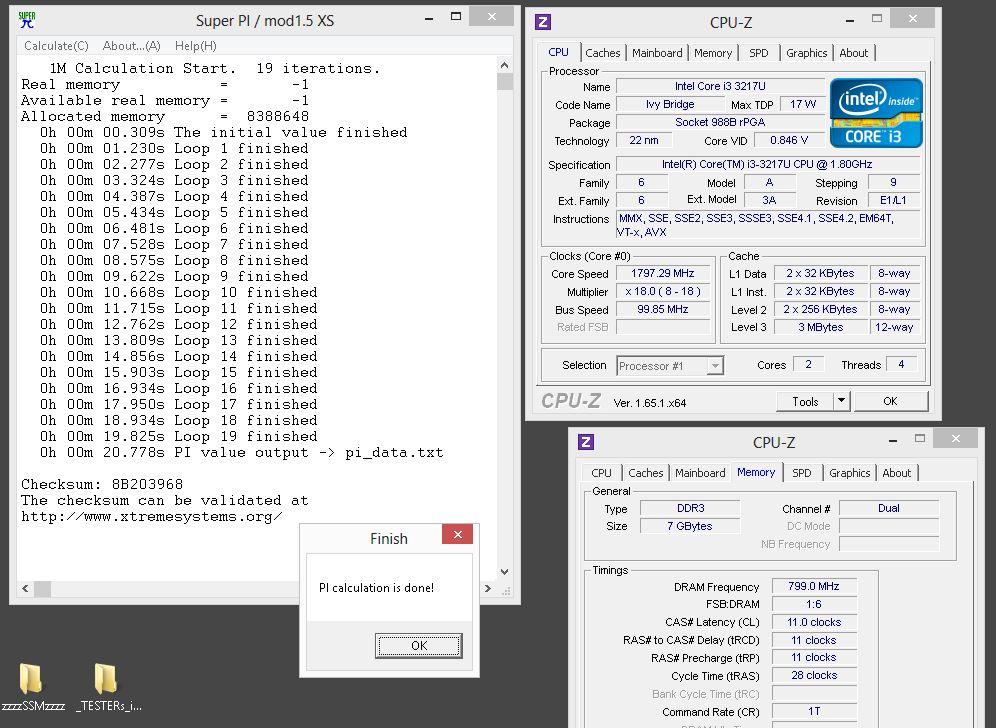Click the Intel Core i3 logo badge
The image size is (996, 728).
click(x=876, y=113)
